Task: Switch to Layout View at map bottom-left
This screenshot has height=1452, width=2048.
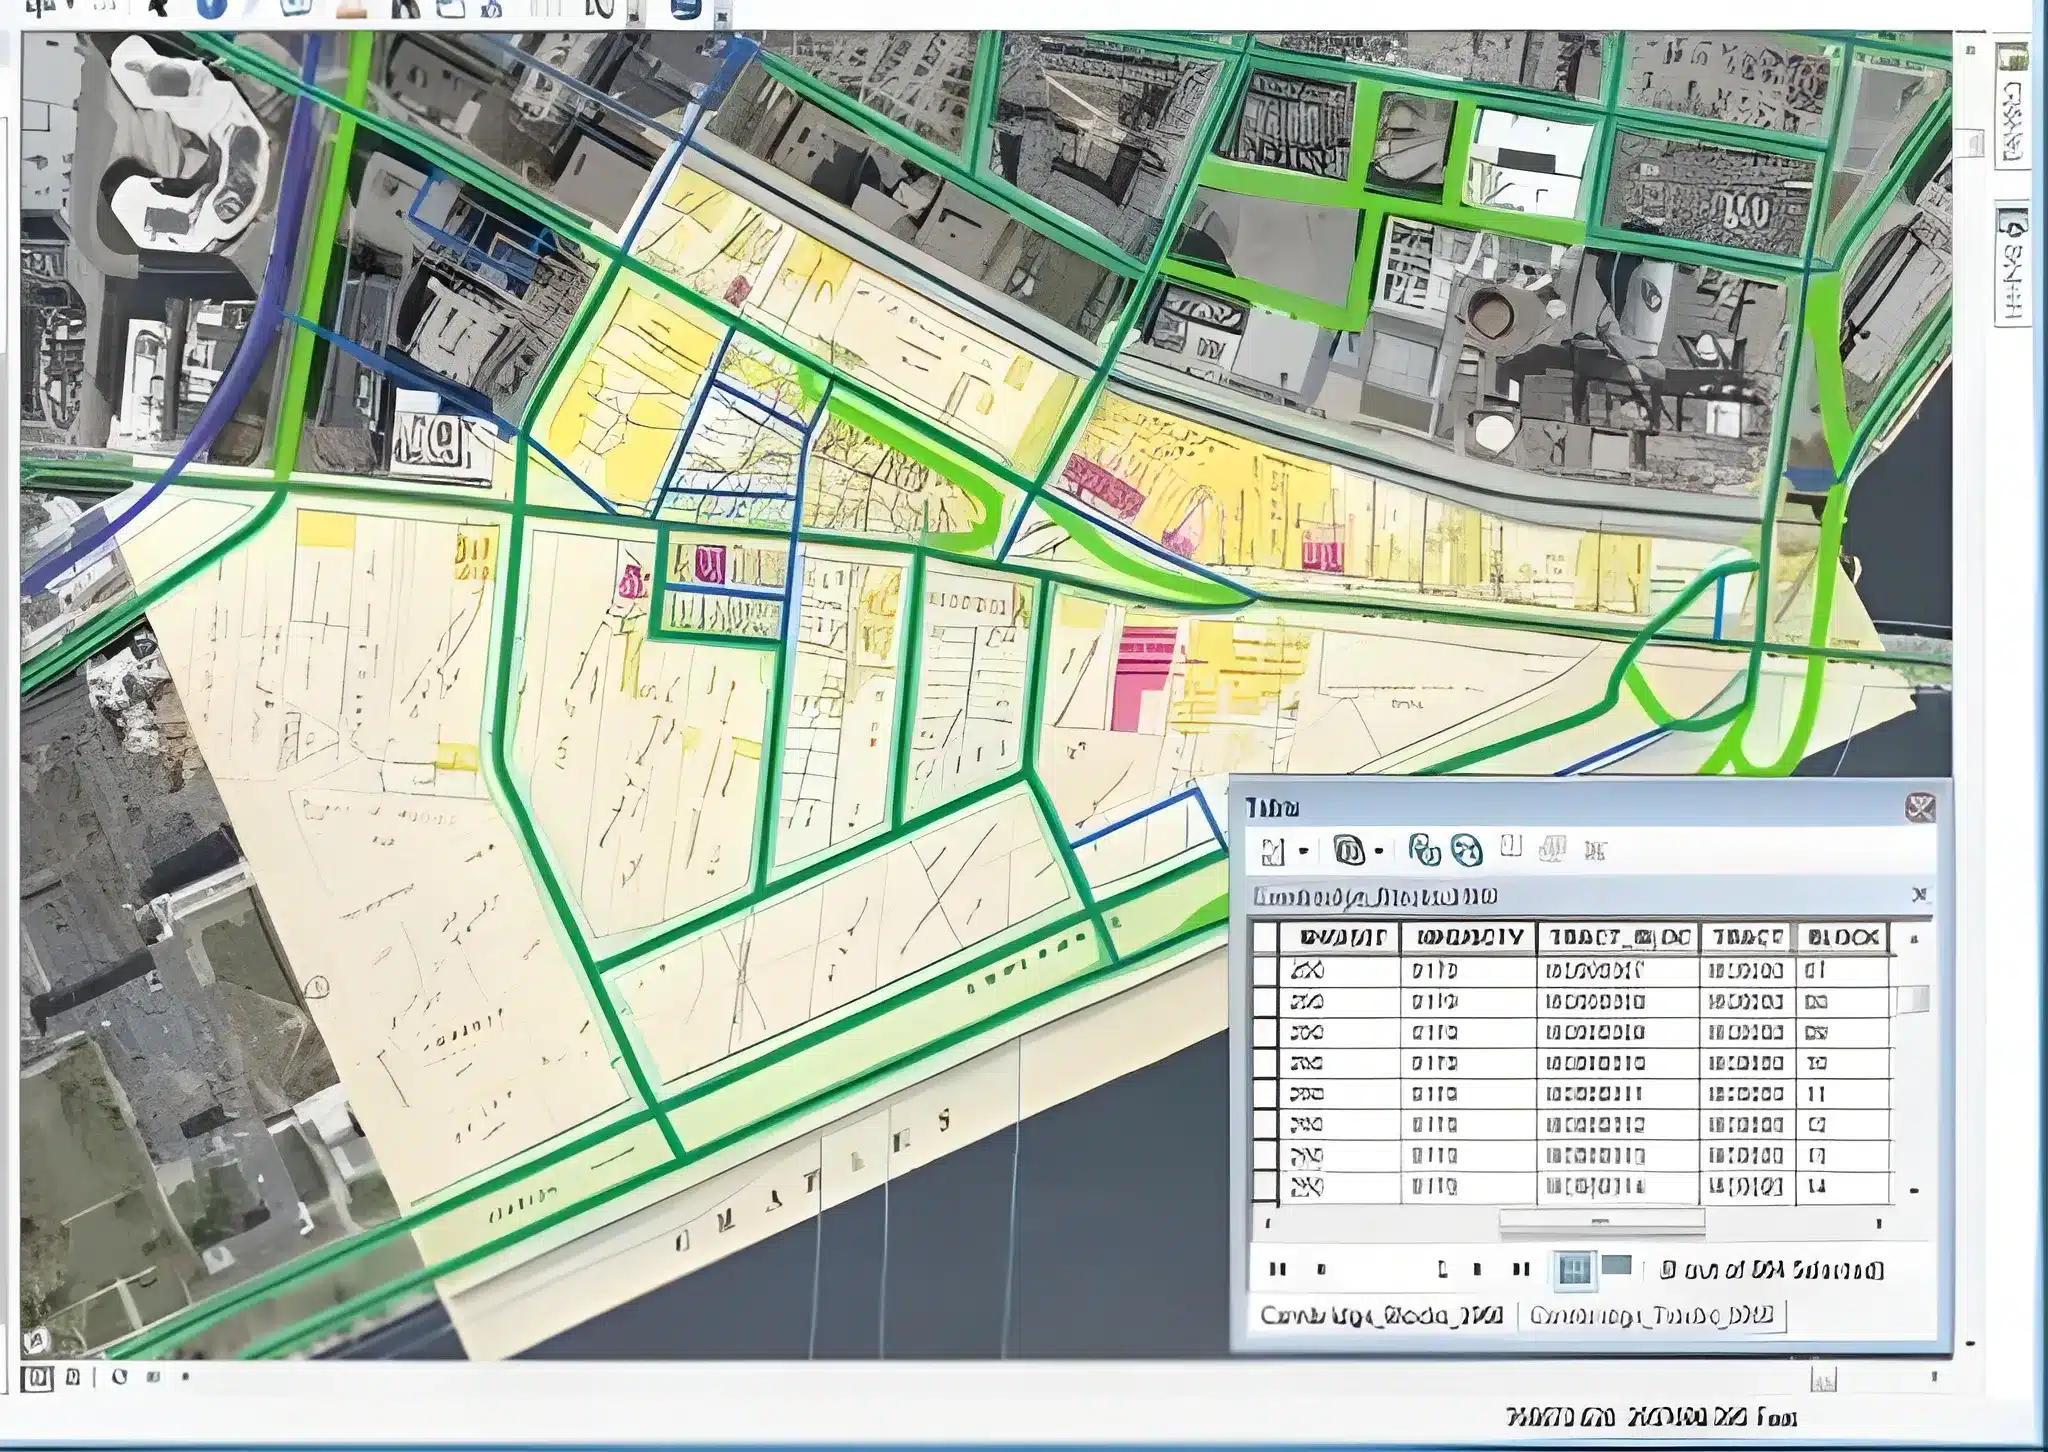Action: coord(73,1377)
